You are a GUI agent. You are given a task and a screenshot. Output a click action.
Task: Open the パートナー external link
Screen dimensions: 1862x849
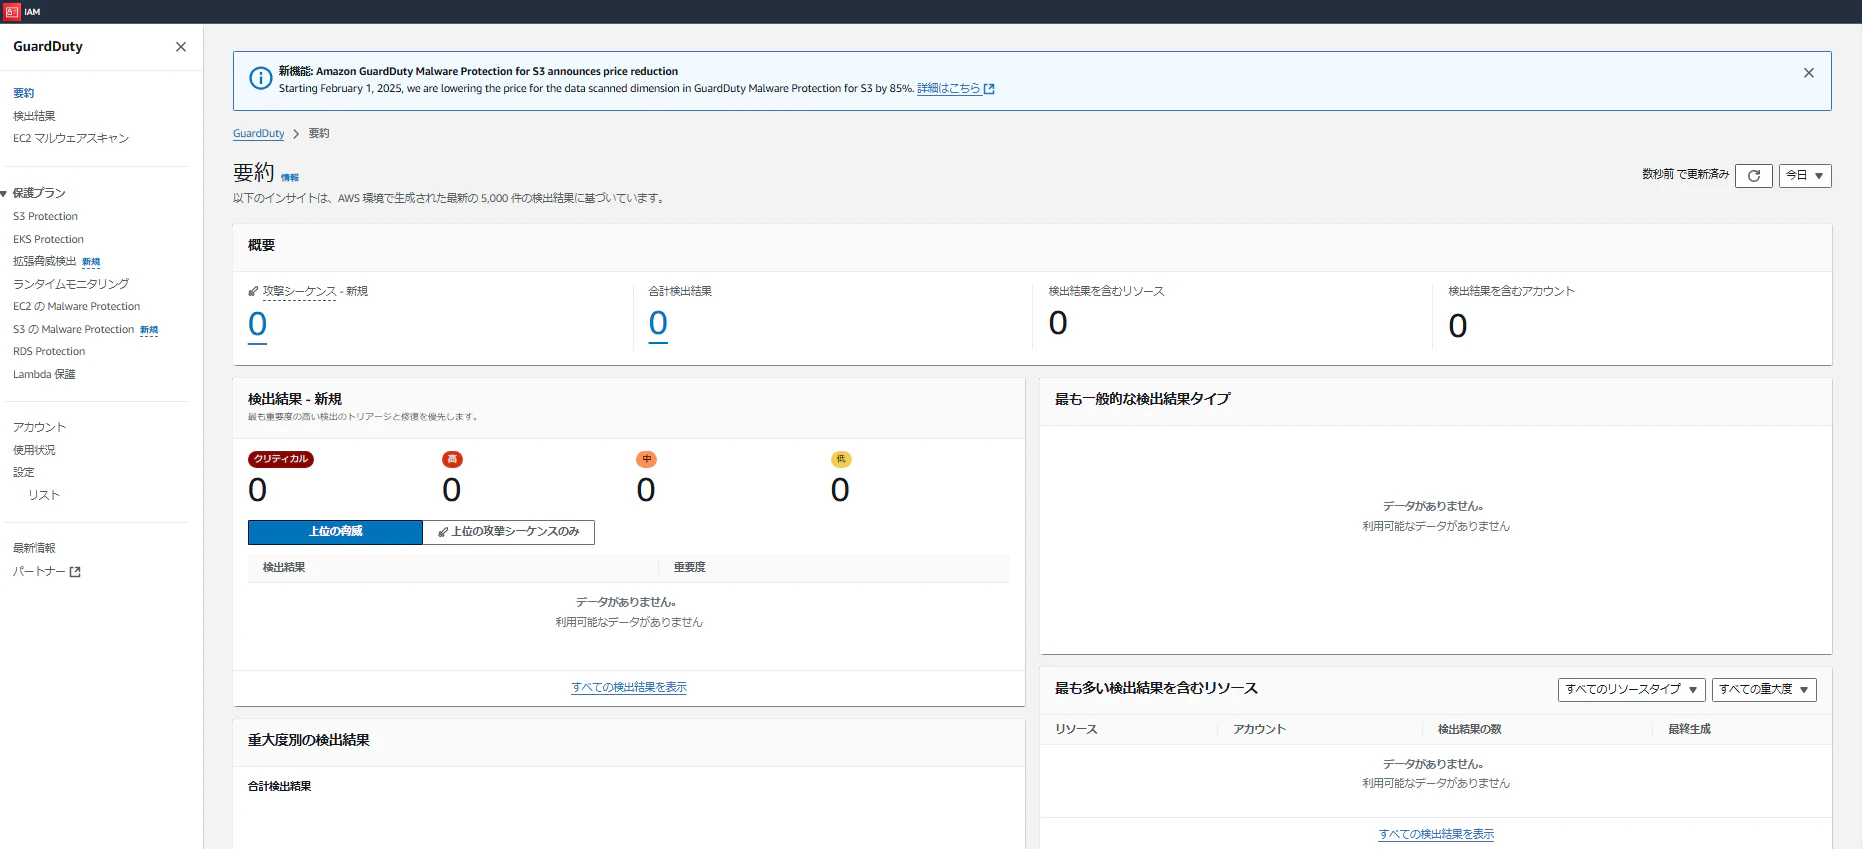pyautogui.click(x=46, y=571)
